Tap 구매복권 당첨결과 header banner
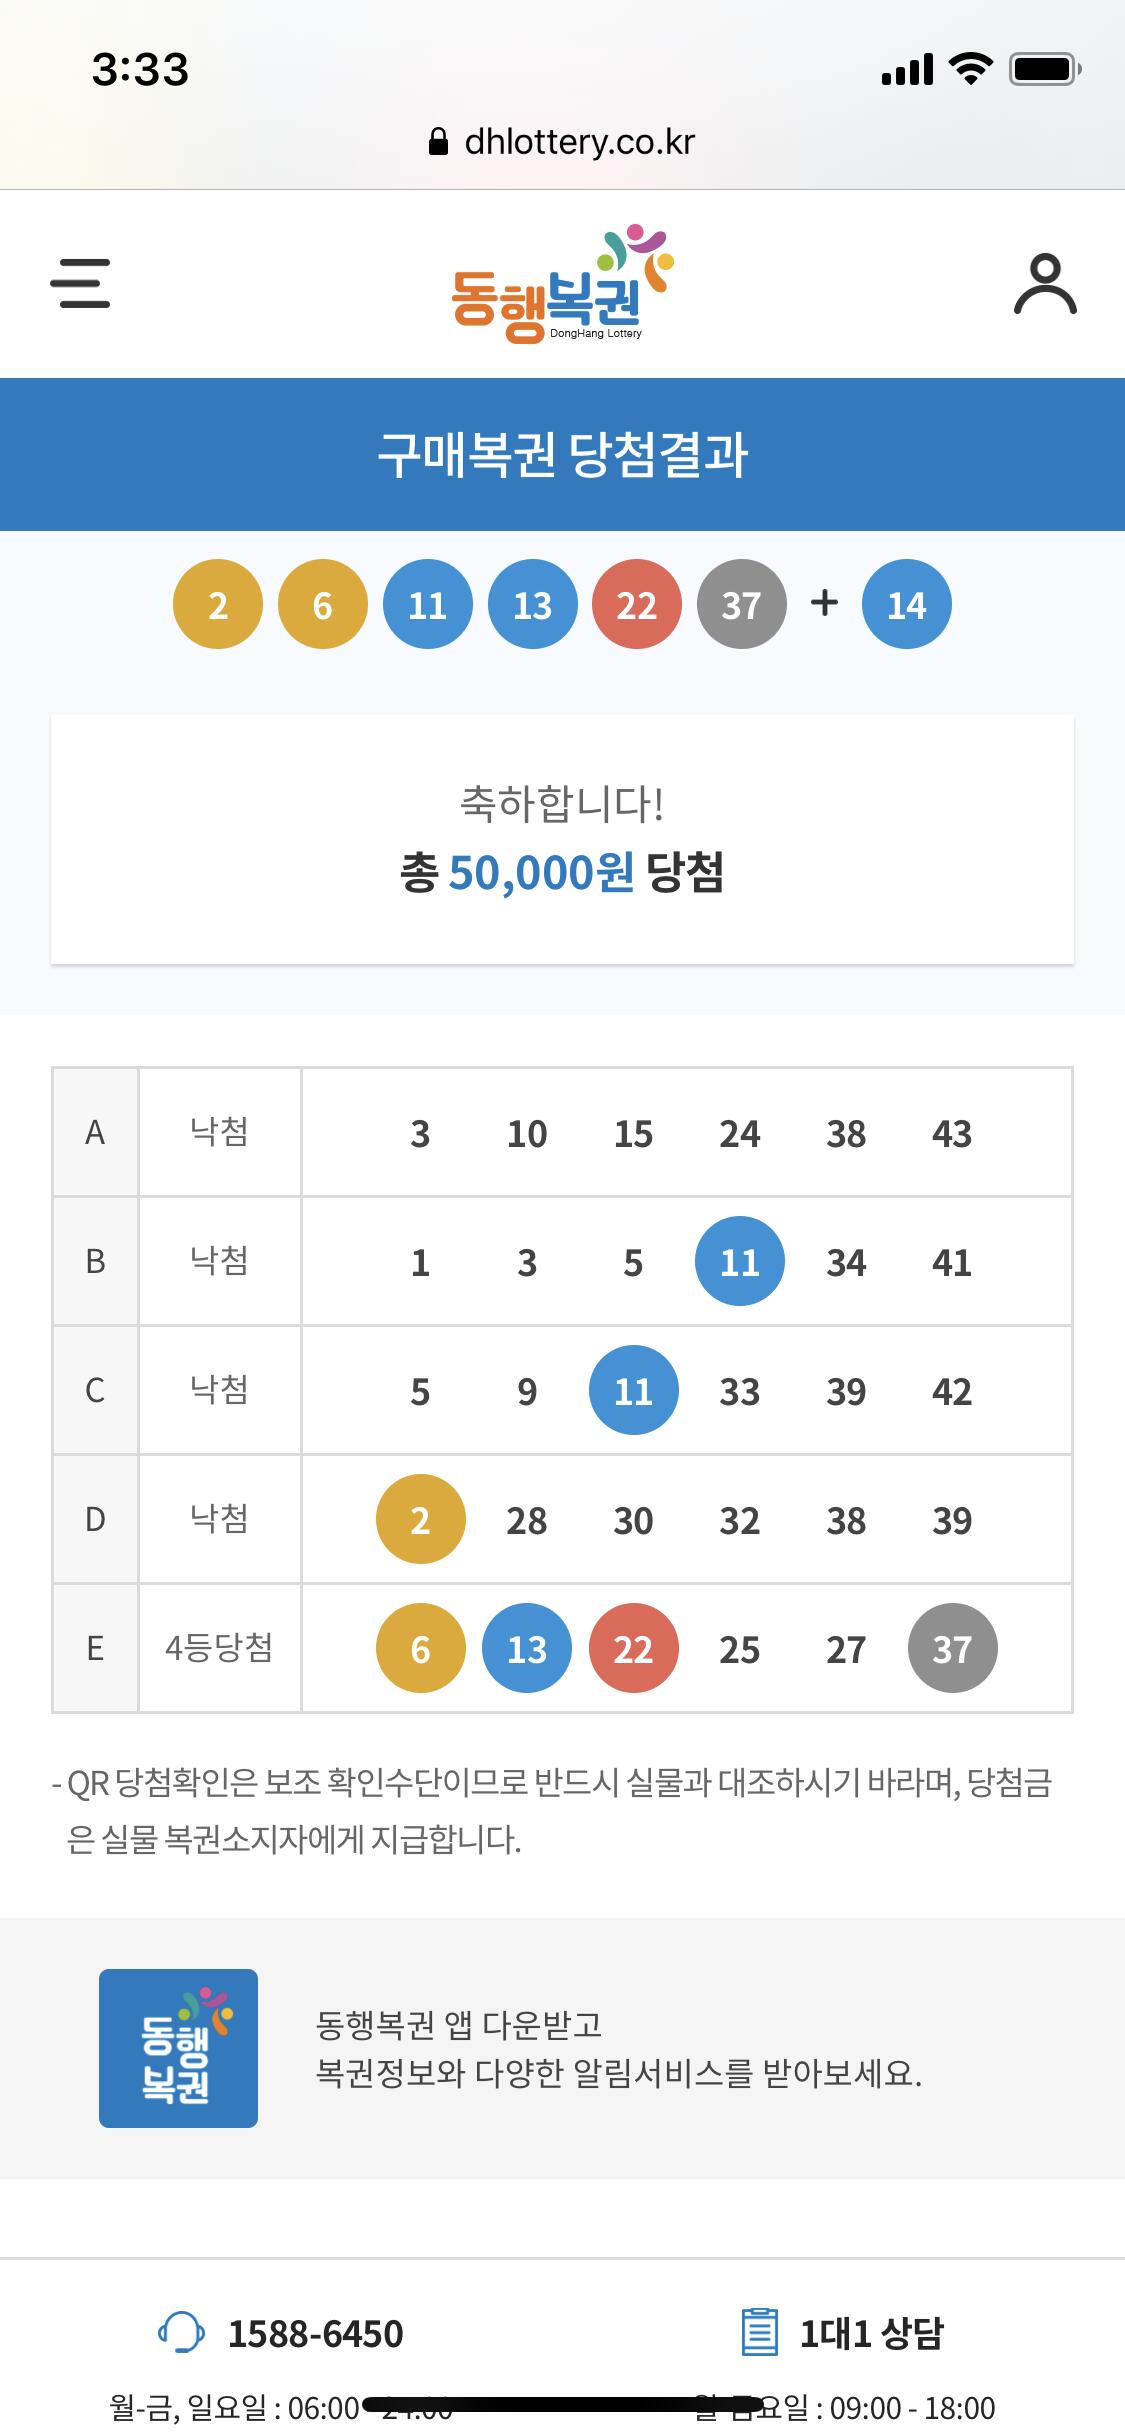Viewport: 1125px width, 2436px height. pyautogui.click(x=562, y=455)
